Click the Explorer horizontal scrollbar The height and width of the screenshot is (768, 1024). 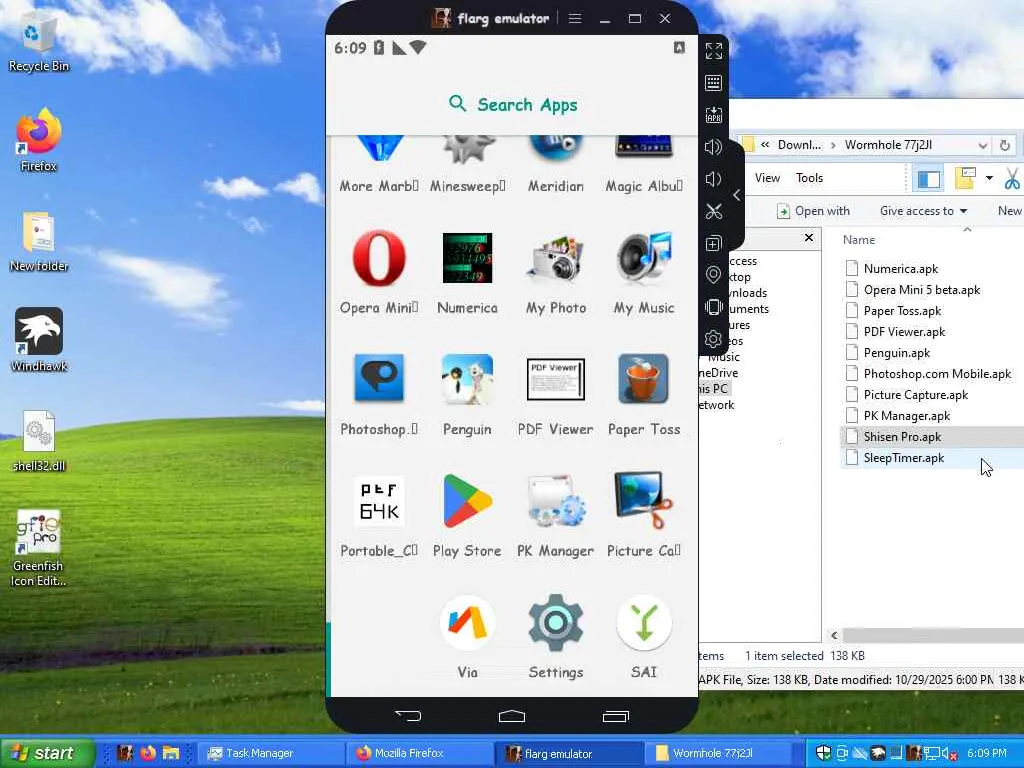click(x=932, y=635)
